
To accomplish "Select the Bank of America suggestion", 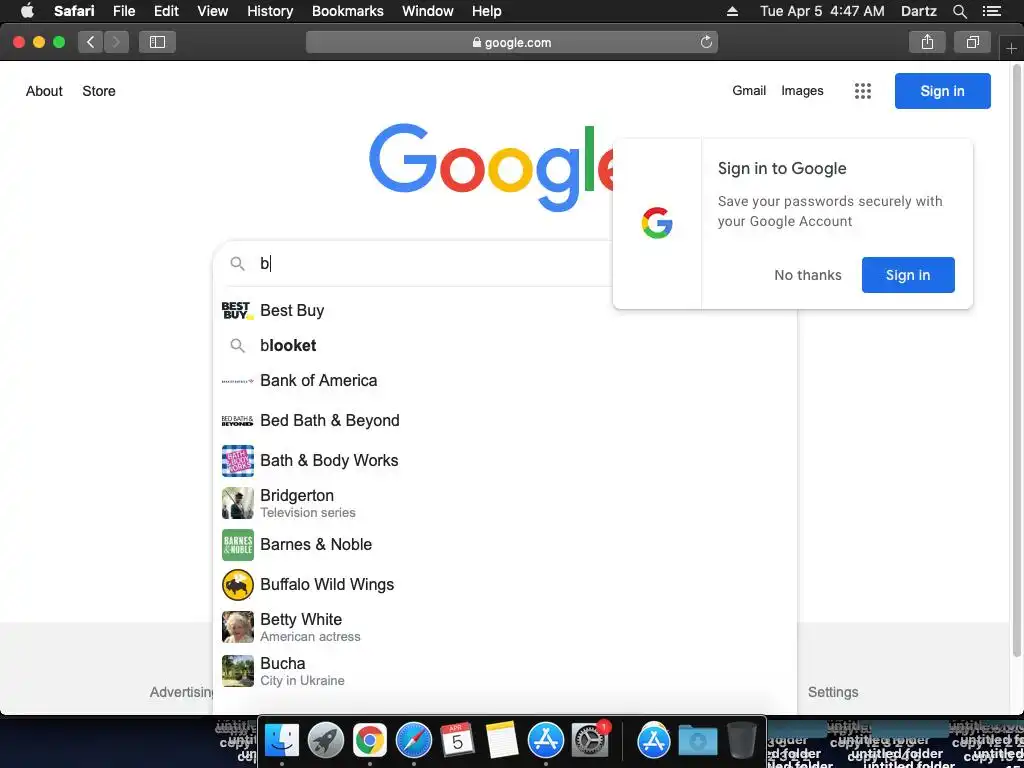I will pos(505,381).
